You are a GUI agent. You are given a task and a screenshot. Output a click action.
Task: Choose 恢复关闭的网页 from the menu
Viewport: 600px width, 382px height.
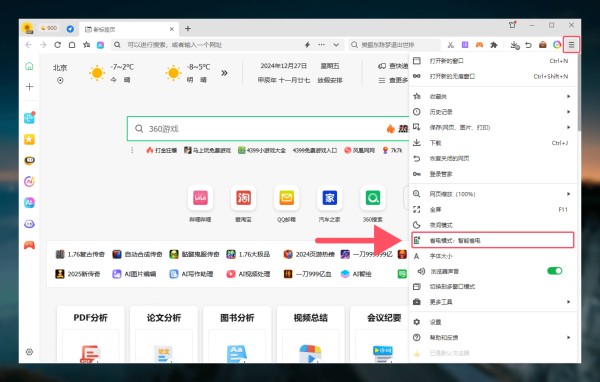(x=493, y=158)
